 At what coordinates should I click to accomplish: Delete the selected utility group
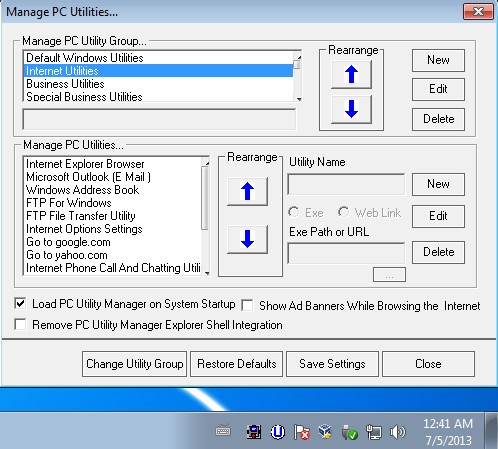tap(438, 119)
